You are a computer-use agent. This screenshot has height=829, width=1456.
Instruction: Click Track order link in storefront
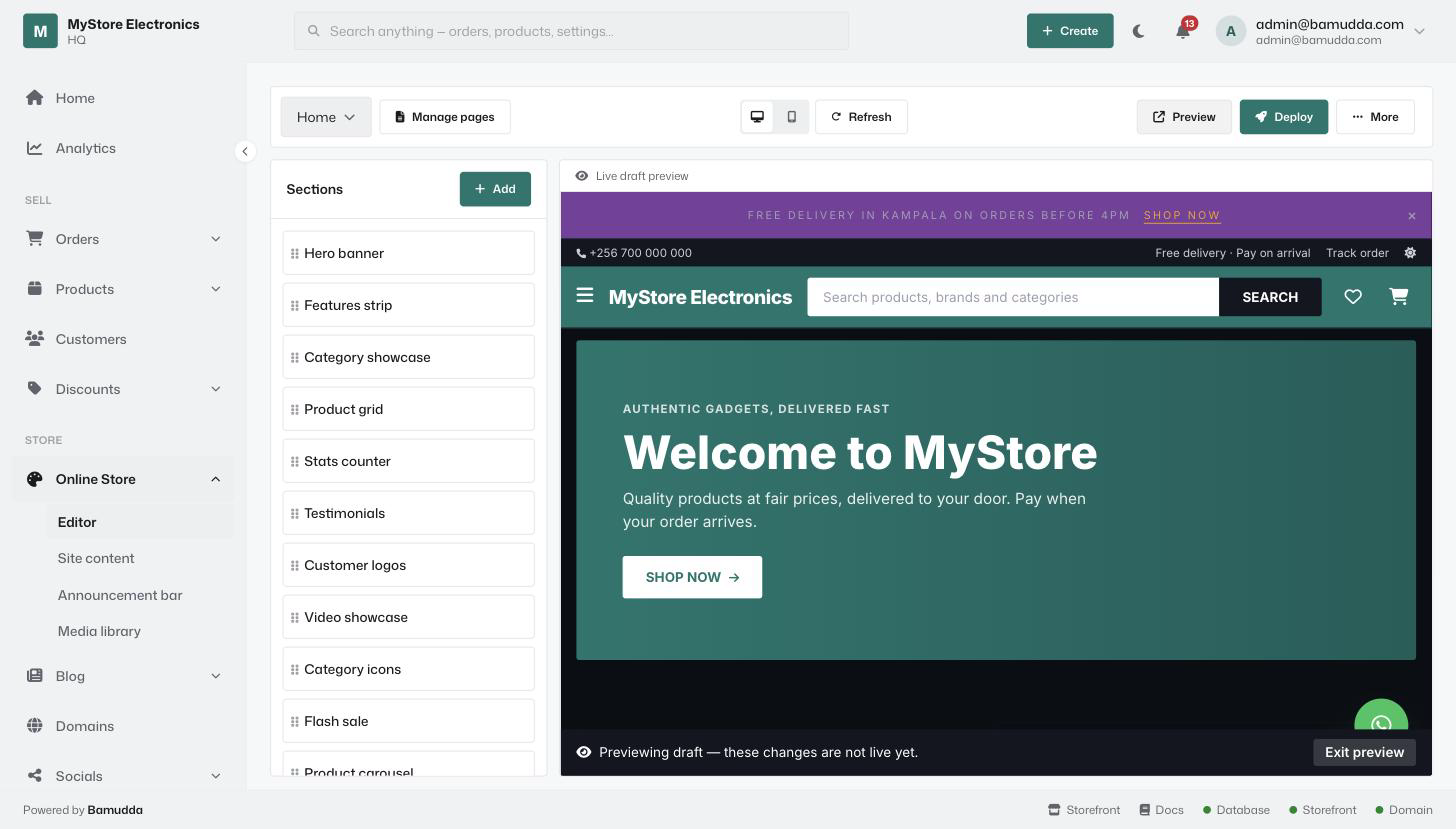click(1357, 253)
